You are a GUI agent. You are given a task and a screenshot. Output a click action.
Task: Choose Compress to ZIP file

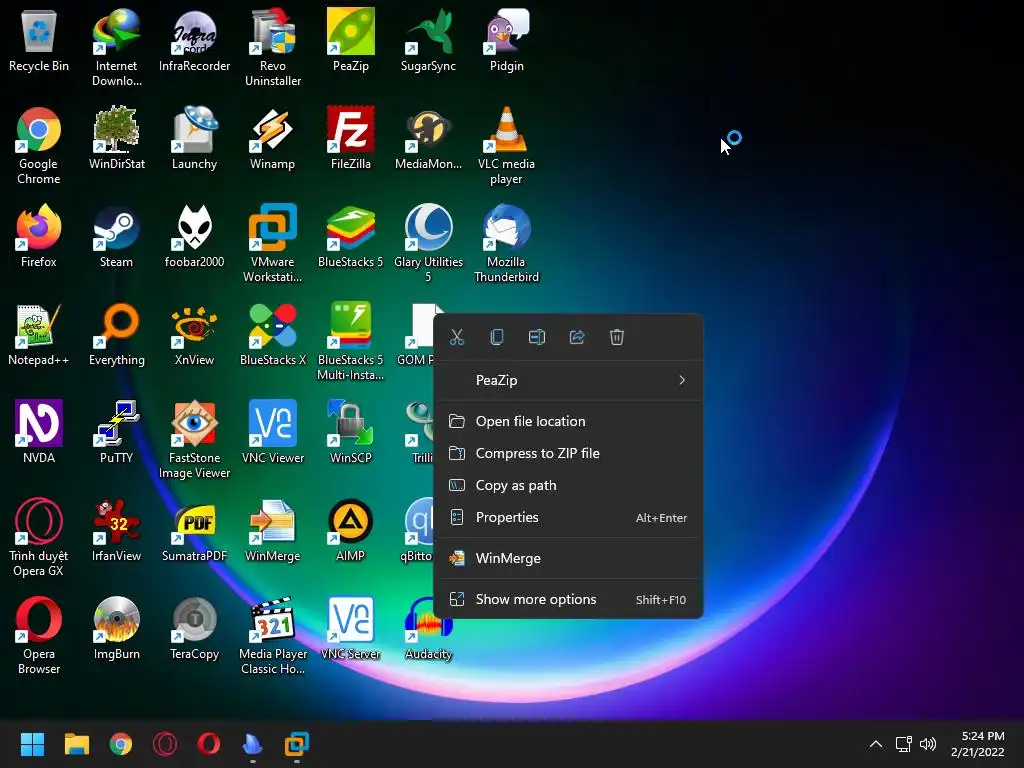coord(568,453)
